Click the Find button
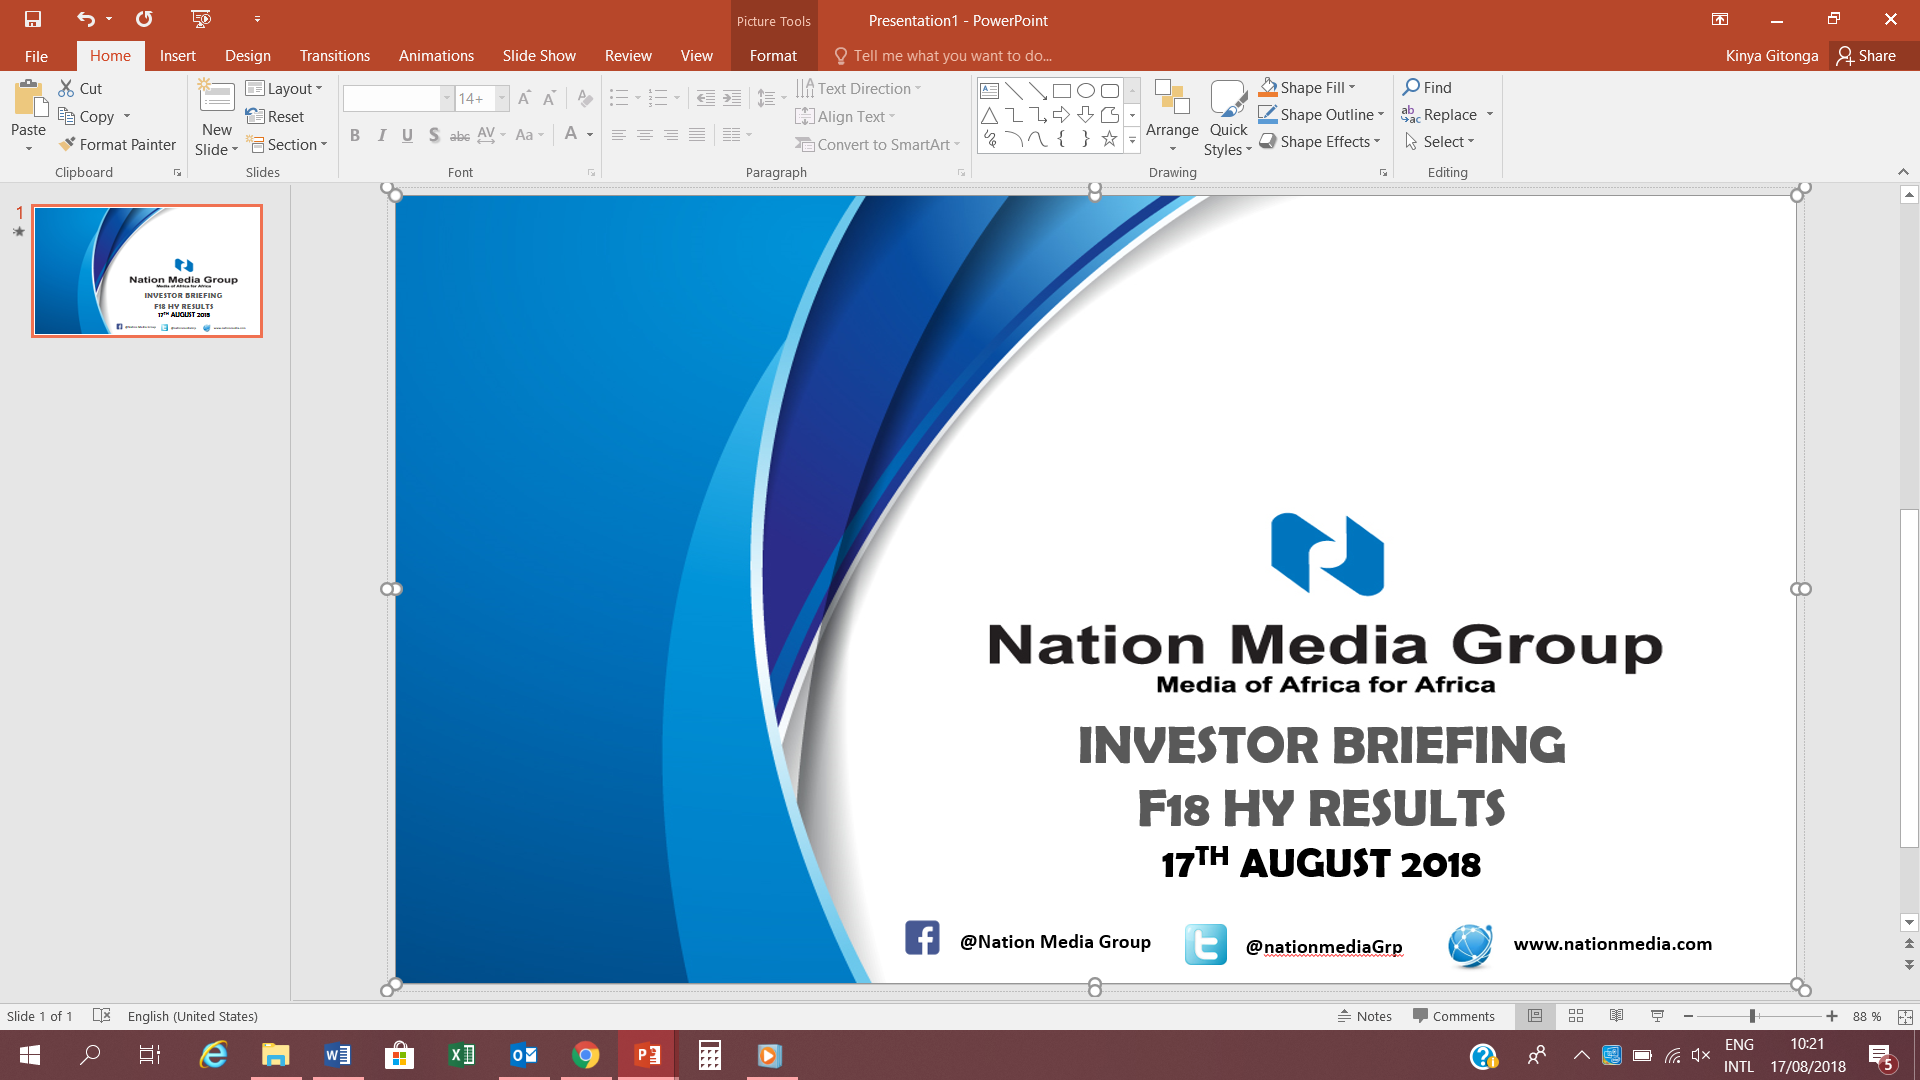The width and height of the screenshot is (1920, 1080). (x=1427, y=87)
